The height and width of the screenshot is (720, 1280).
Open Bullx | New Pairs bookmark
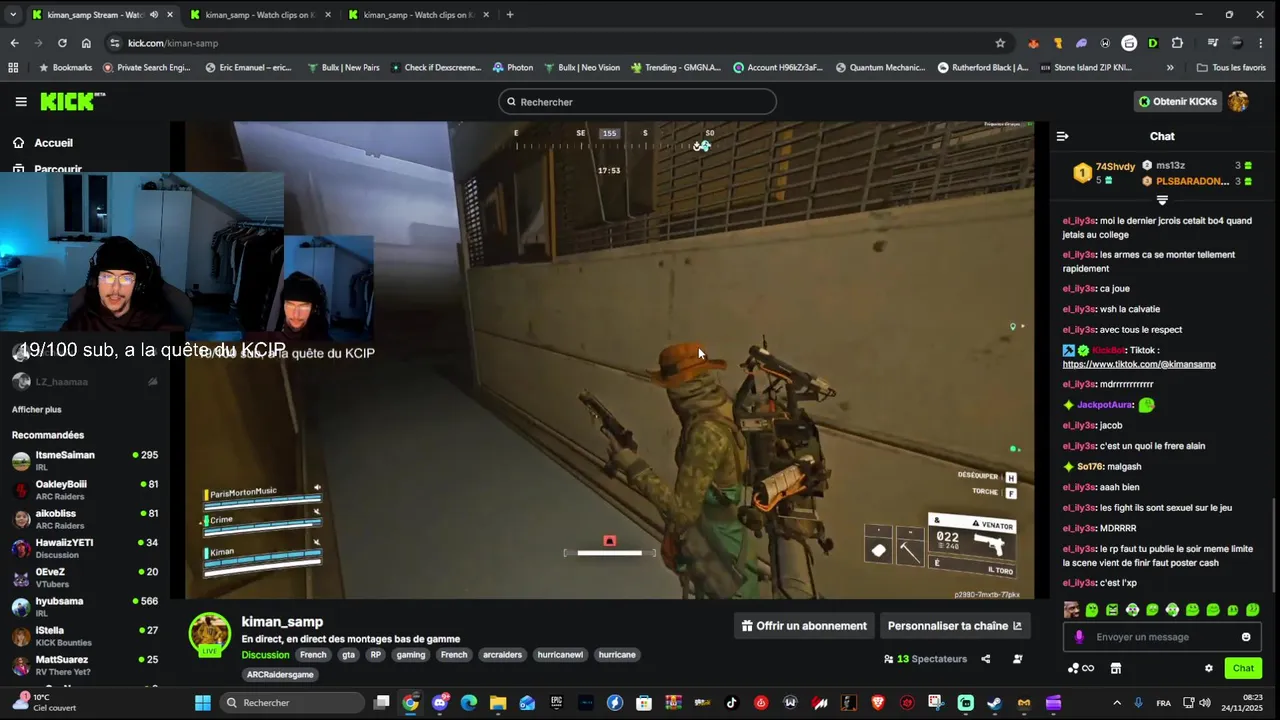[343, 68]
